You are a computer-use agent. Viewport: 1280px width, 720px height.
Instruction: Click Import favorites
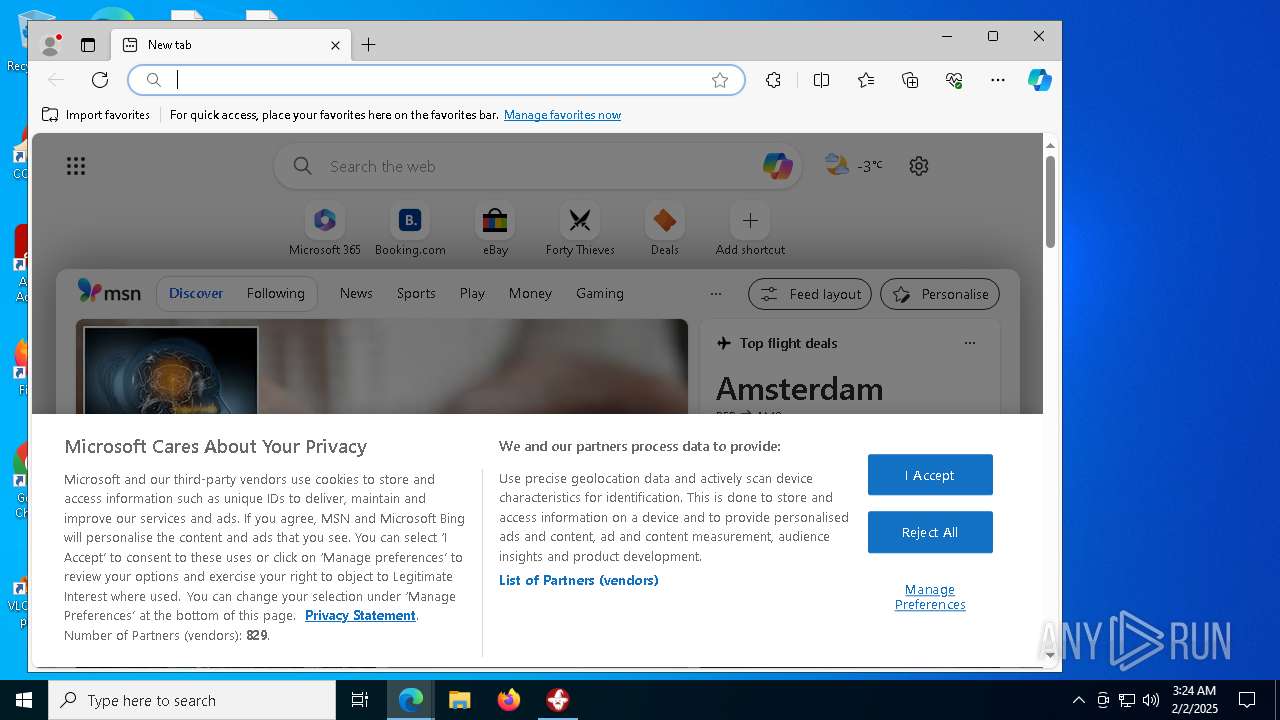click(x=96, y=115)
